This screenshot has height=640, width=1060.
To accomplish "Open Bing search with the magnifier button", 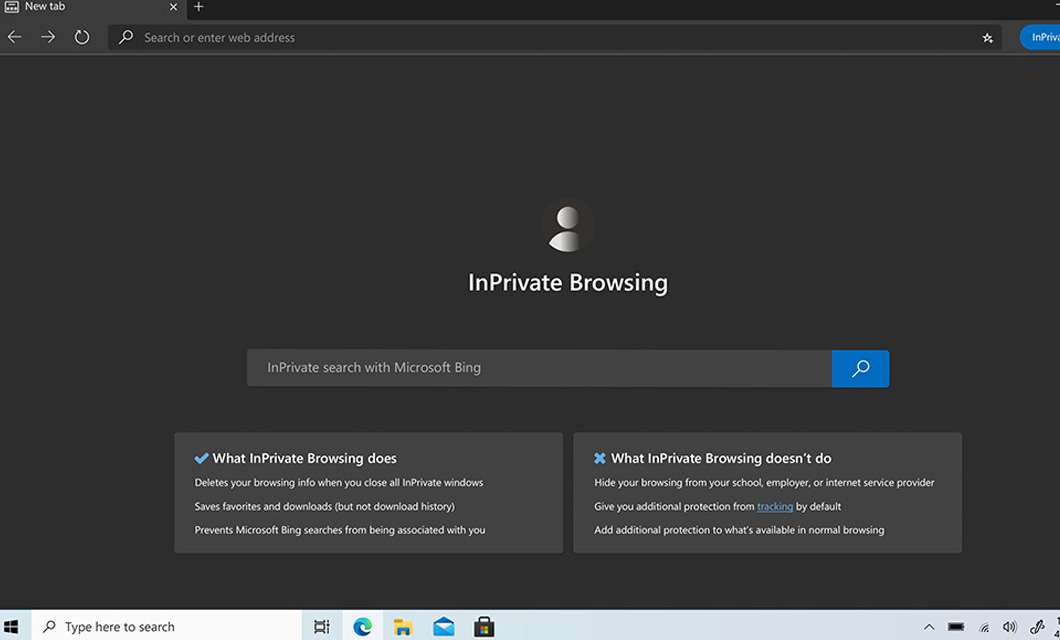I will pos(860,367).
